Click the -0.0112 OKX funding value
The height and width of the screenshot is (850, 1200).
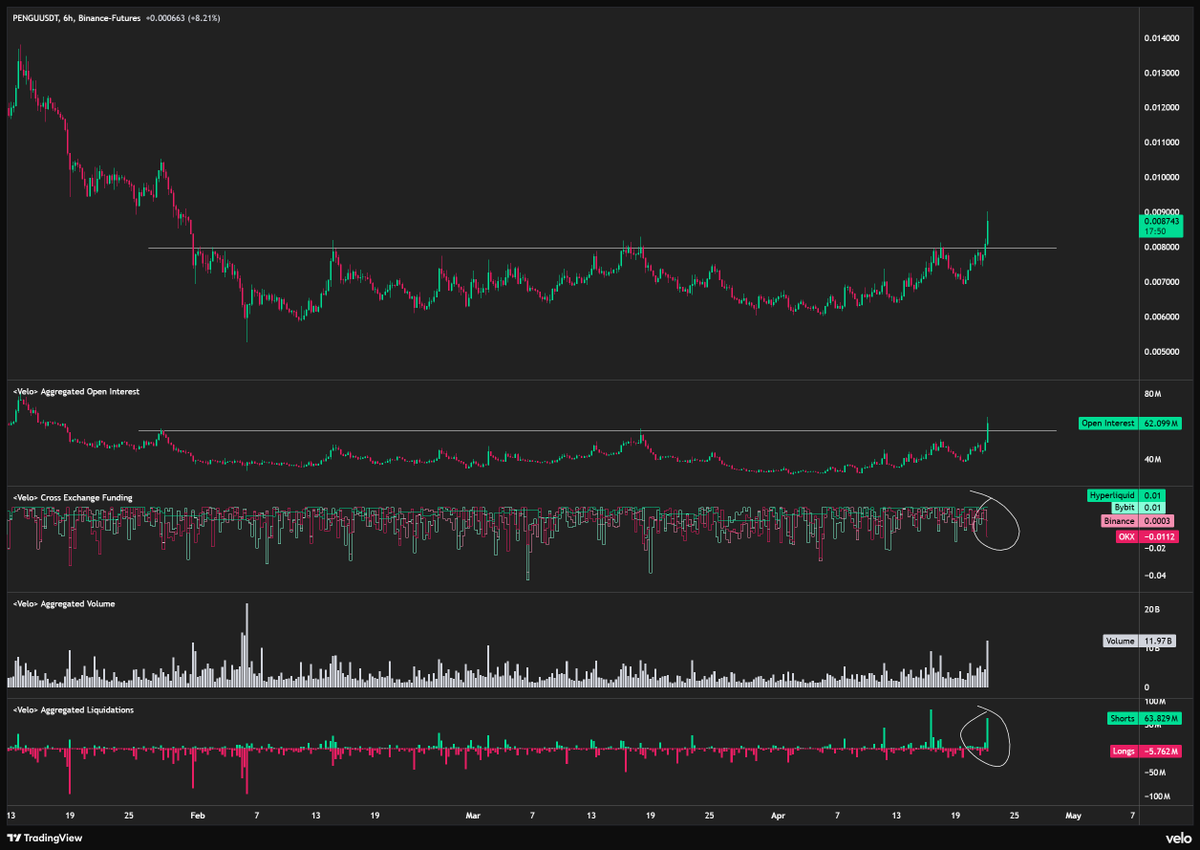pyautogui.click(x=1160, y=537)
